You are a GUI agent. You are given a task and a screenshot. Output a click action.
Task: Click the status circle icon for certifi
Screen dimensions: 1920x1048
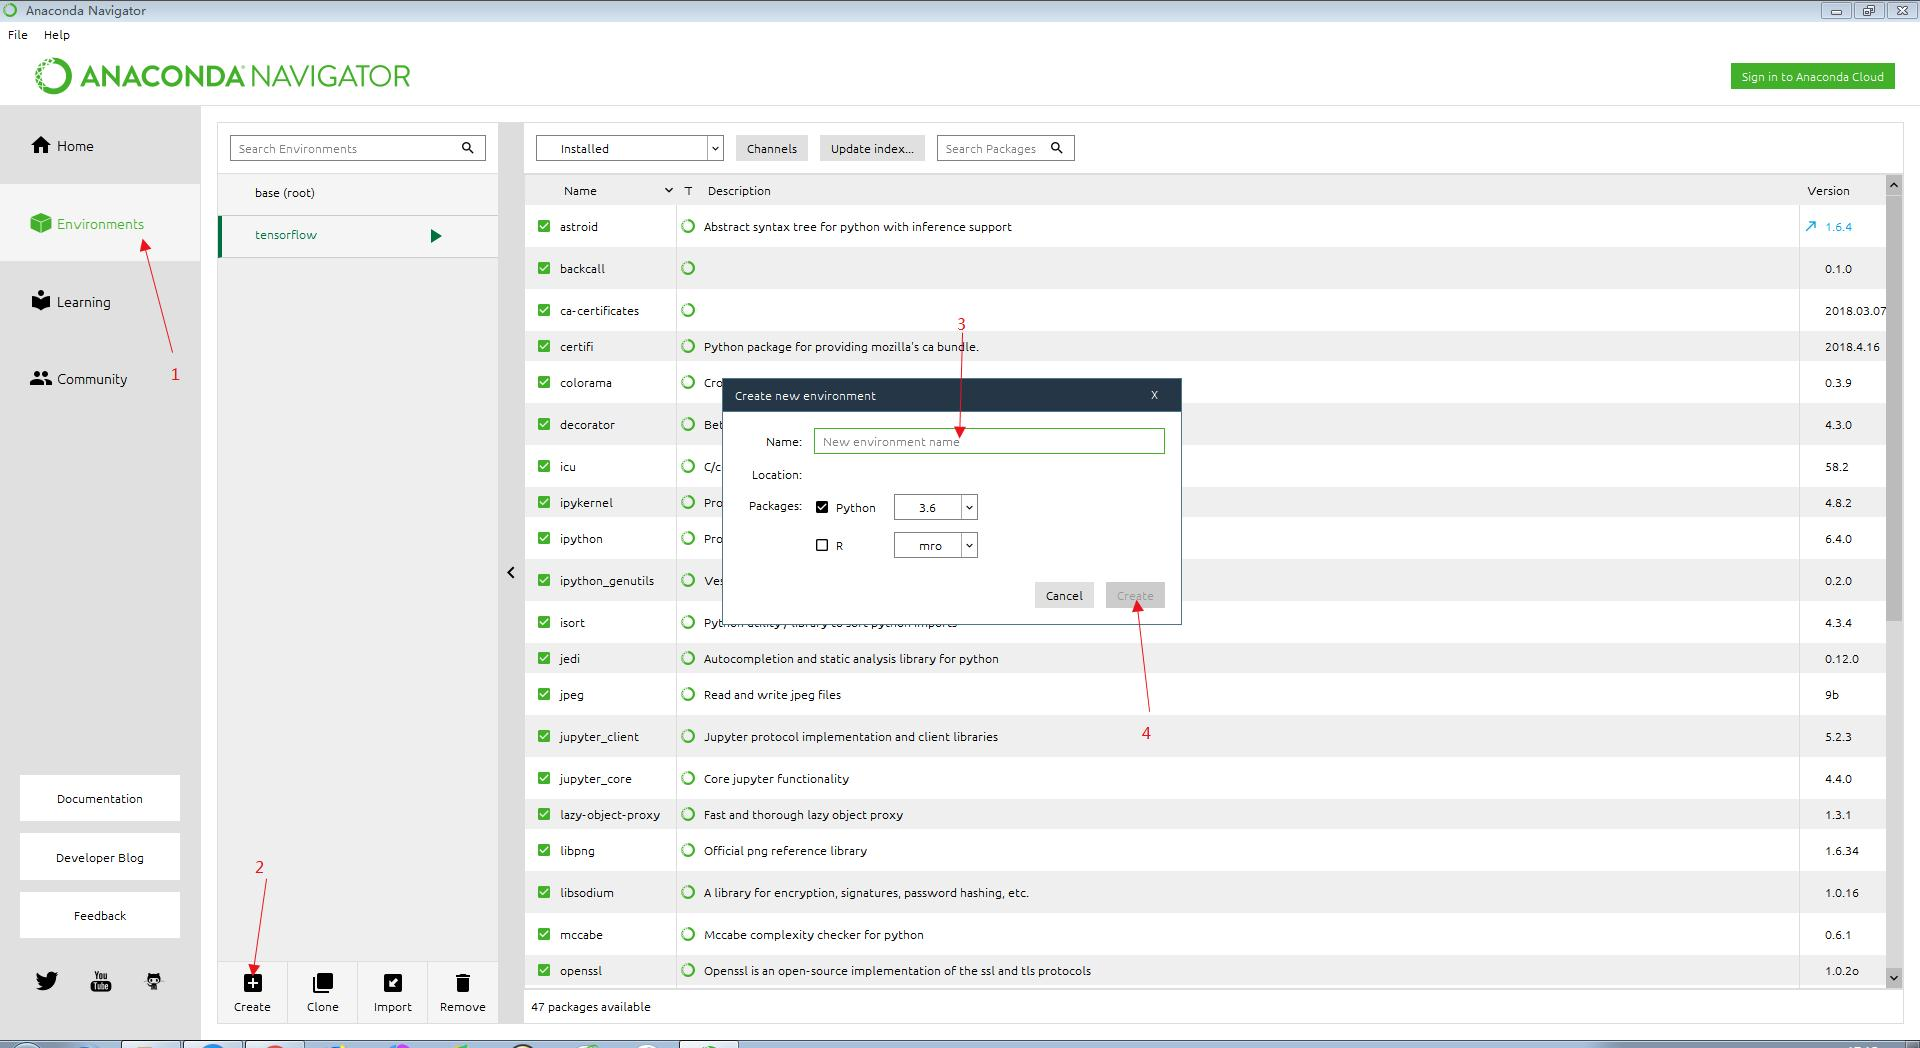point(688,346)
